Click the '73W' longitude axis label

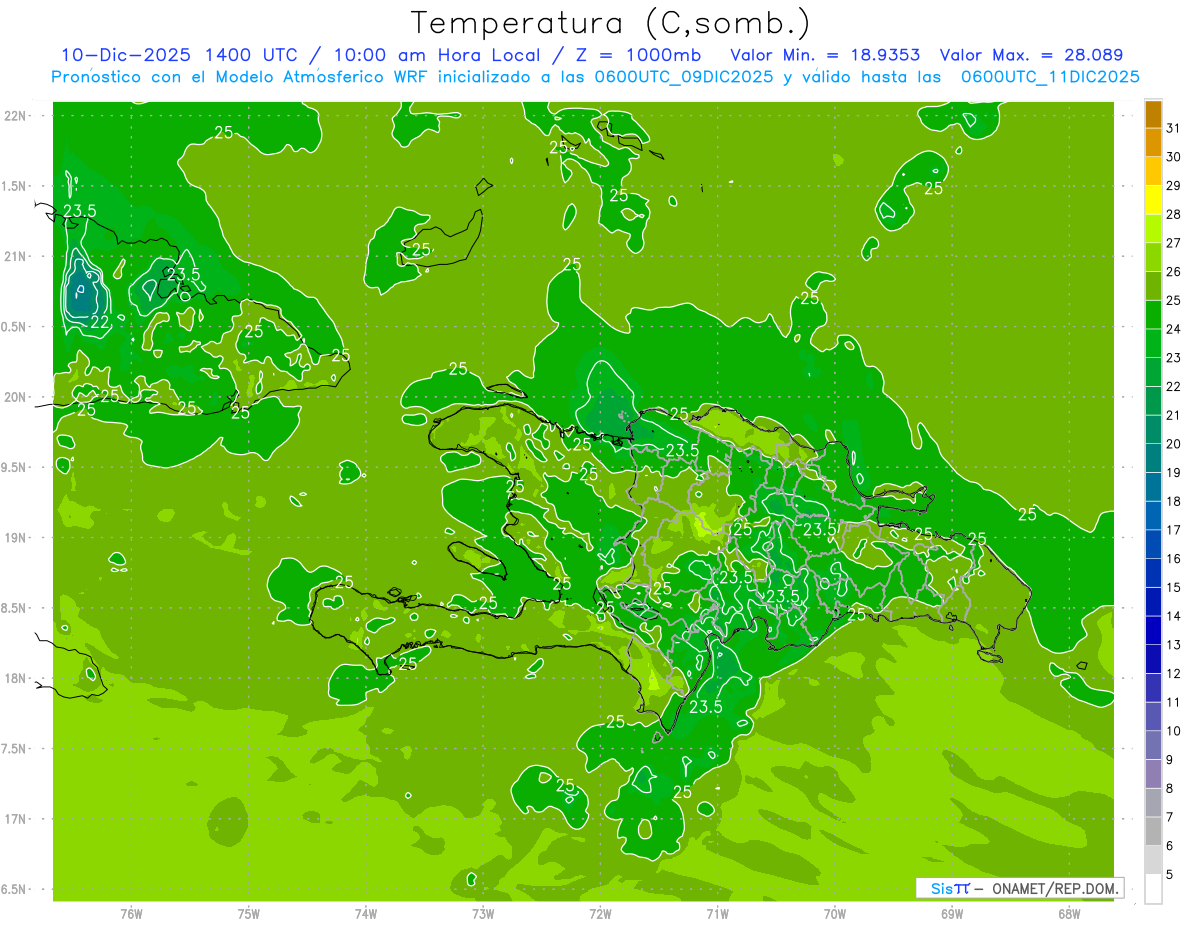point(483,914)
